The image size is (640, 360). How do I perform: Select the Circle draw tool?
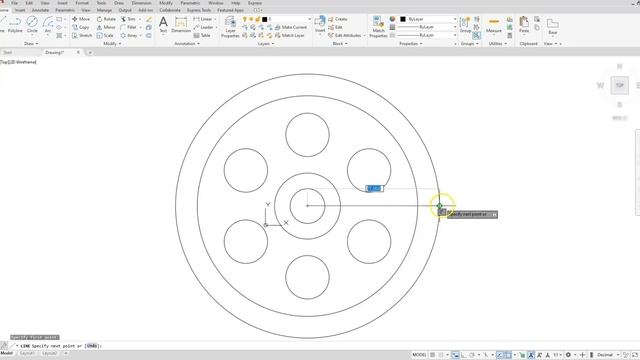32,24
